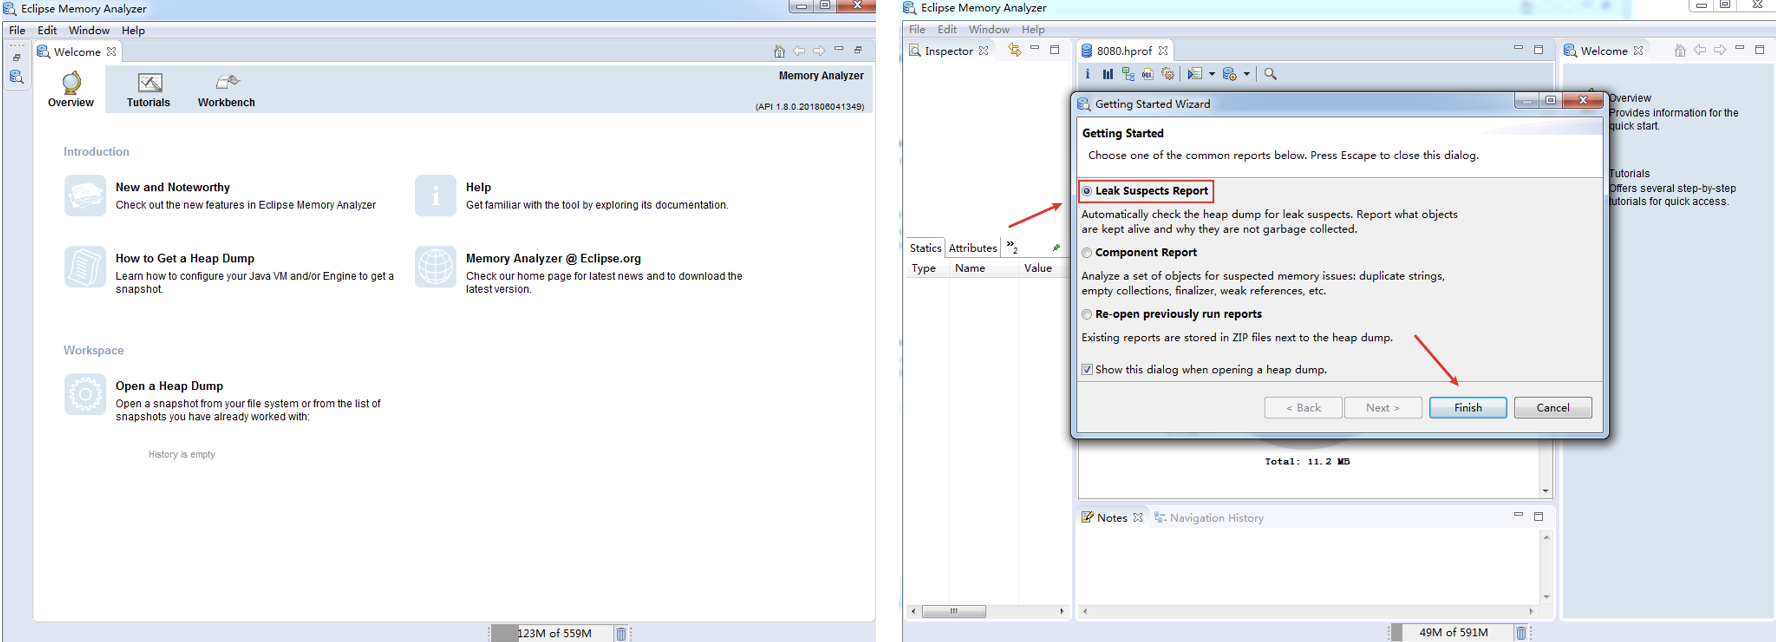The height and width of the screenshot is (642, 1776).
Task: Close the 8080.hprof editor tab
Action: point(1163,51)
